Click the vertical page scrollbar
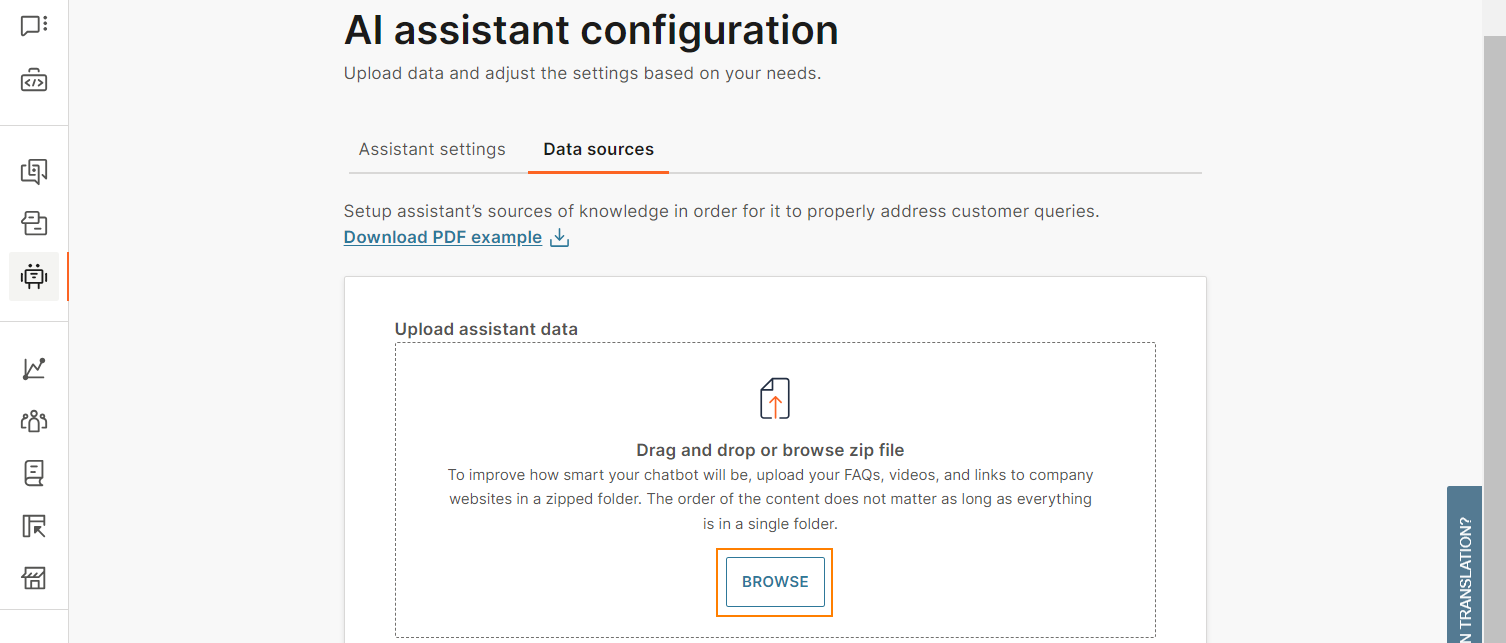Screen dimensions: 1506x643 click(x=1494, y=300)
